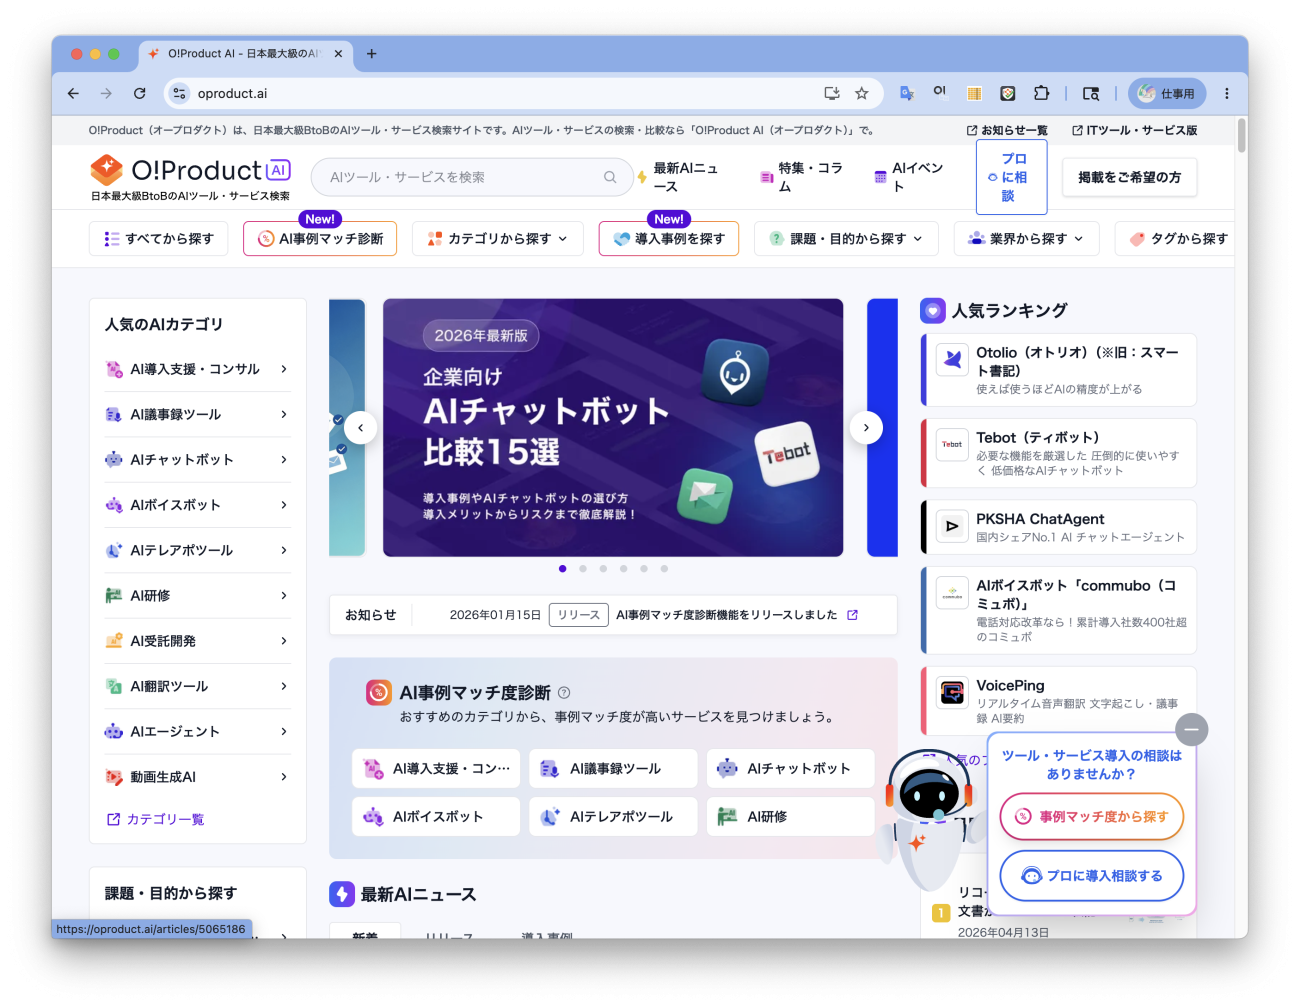Click VoicePing logo icon
The image size is (1300, 1007).
(952, 692)
